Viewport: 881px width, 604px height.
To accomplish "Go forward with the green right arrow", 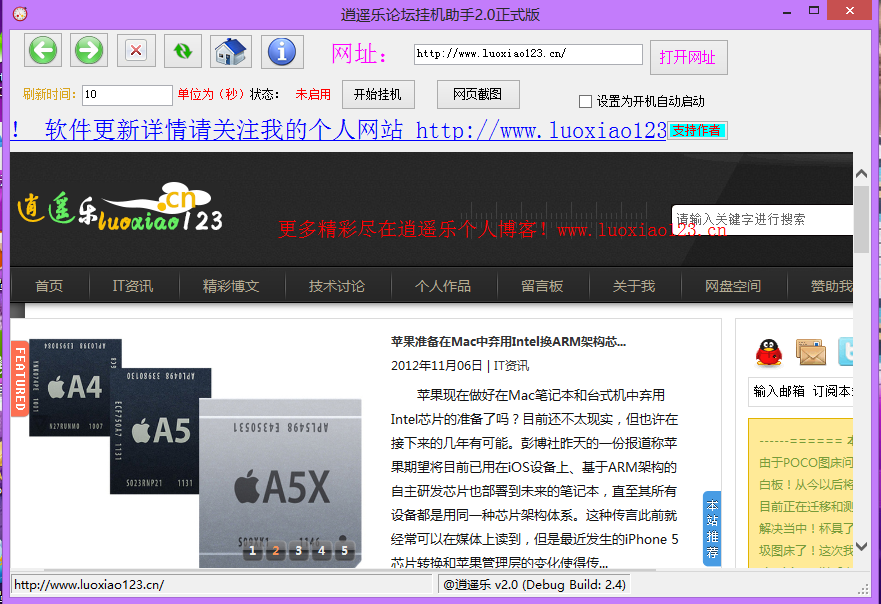I will pyautogui.click(x=89, y=51).
